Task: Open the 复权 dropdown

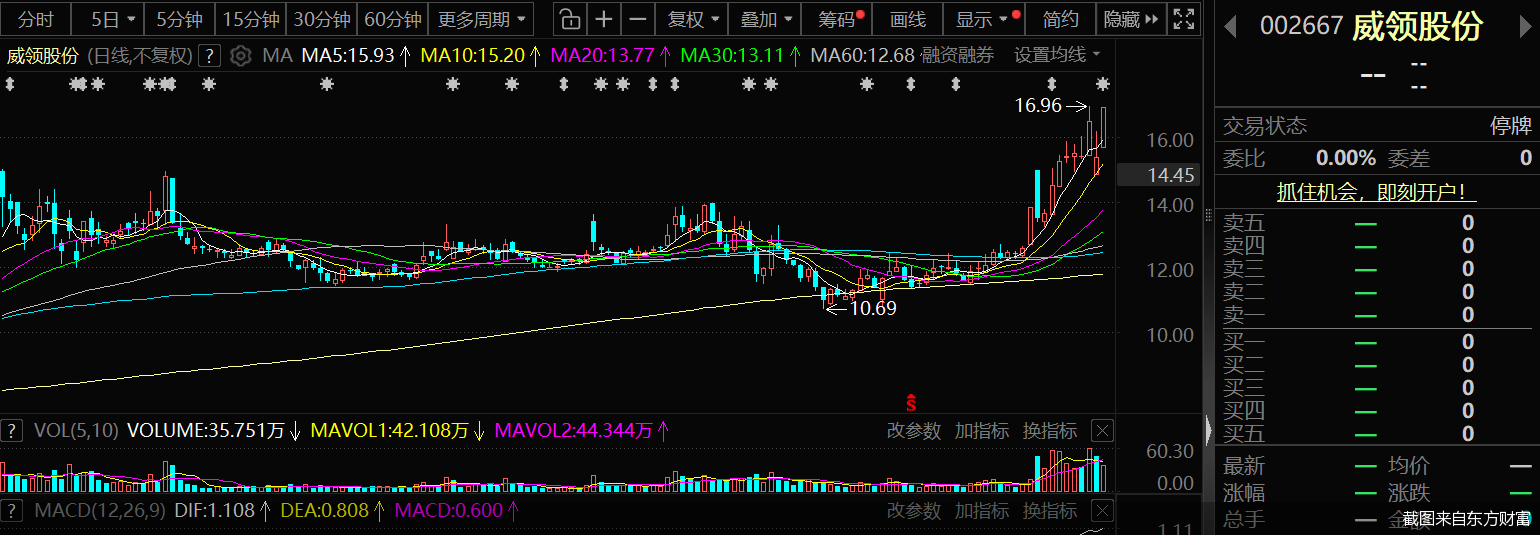Action: pos(692,19)
